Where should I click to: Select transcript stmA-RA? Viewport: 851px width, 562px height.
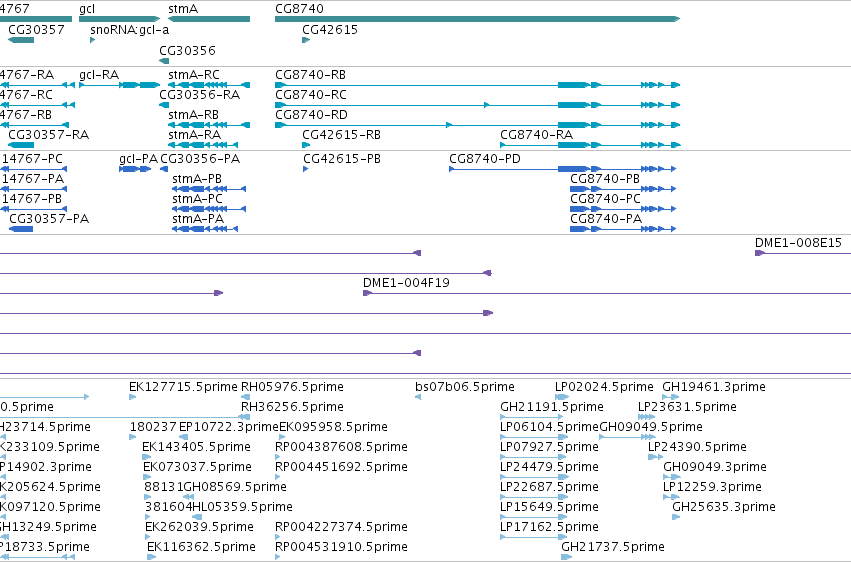[x=203, y=145]
